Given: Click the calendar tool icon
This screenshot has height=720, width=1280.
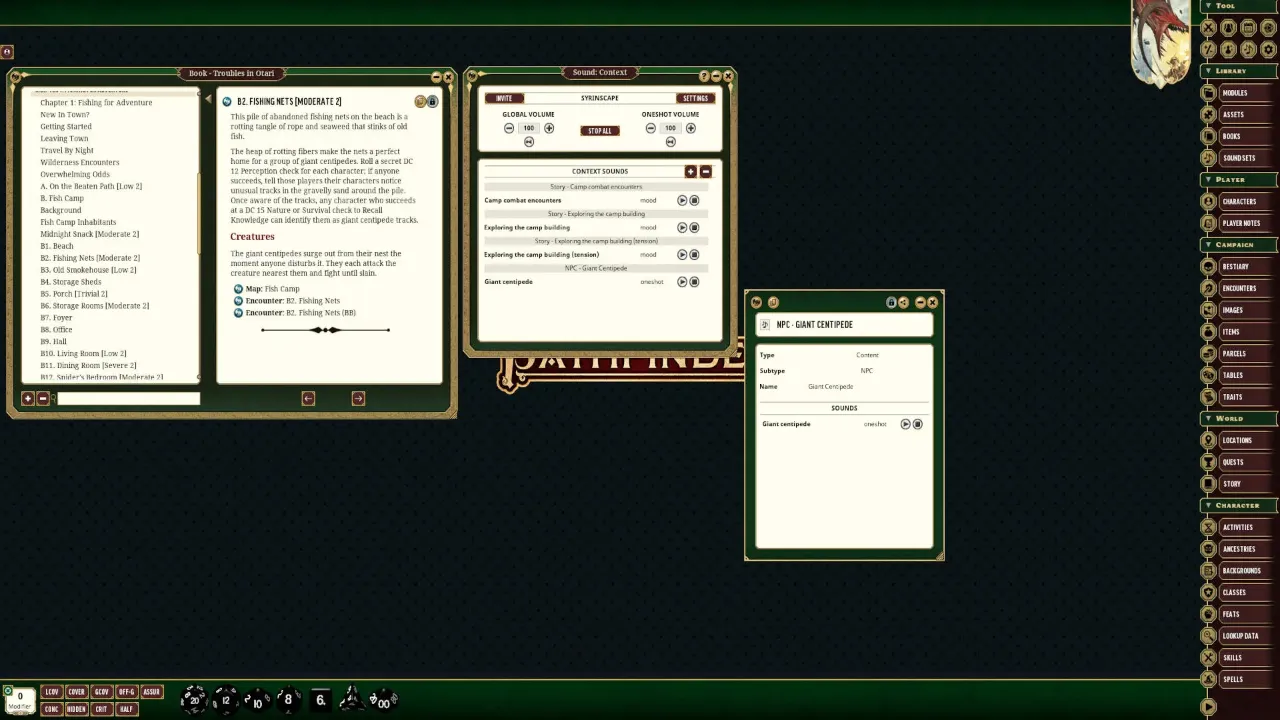Looking at the screenshot, I should tap(1249, 28).
